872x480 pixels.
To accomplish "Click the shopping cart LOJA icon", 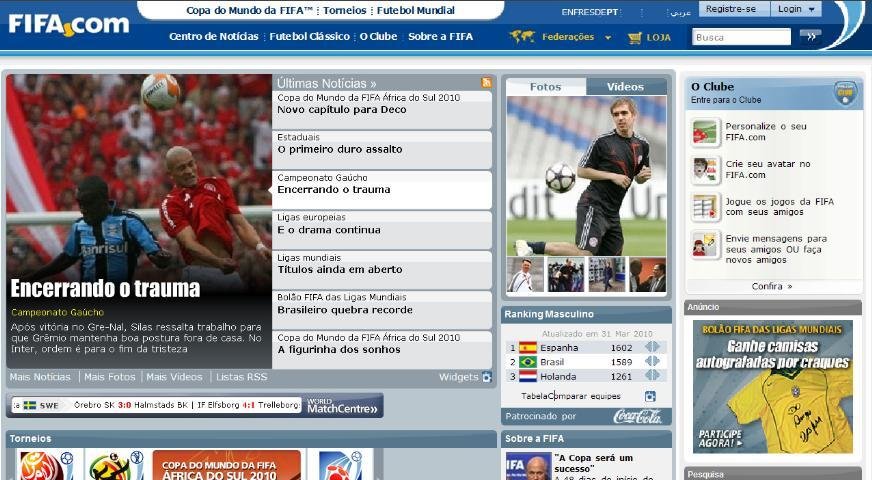I will tap(635, 38).
